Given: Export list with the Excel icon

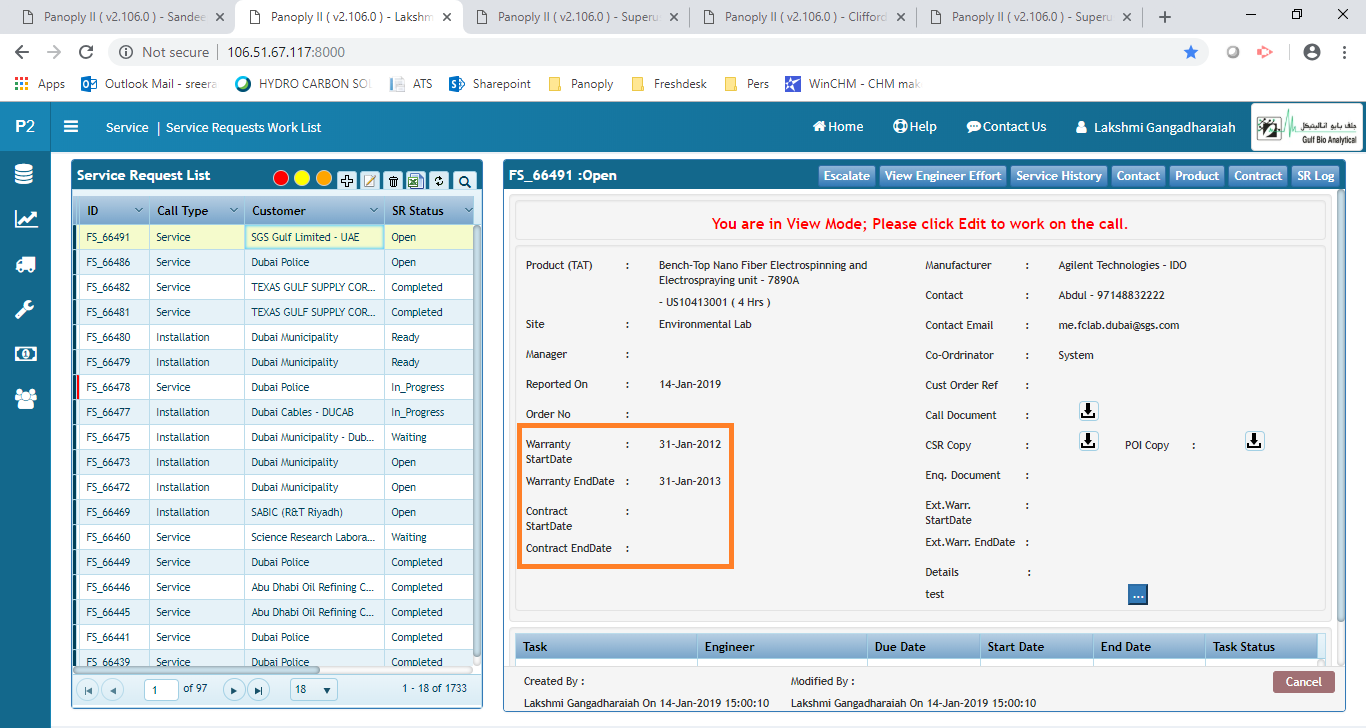Looking at the screenshot, I should [415, 180].
